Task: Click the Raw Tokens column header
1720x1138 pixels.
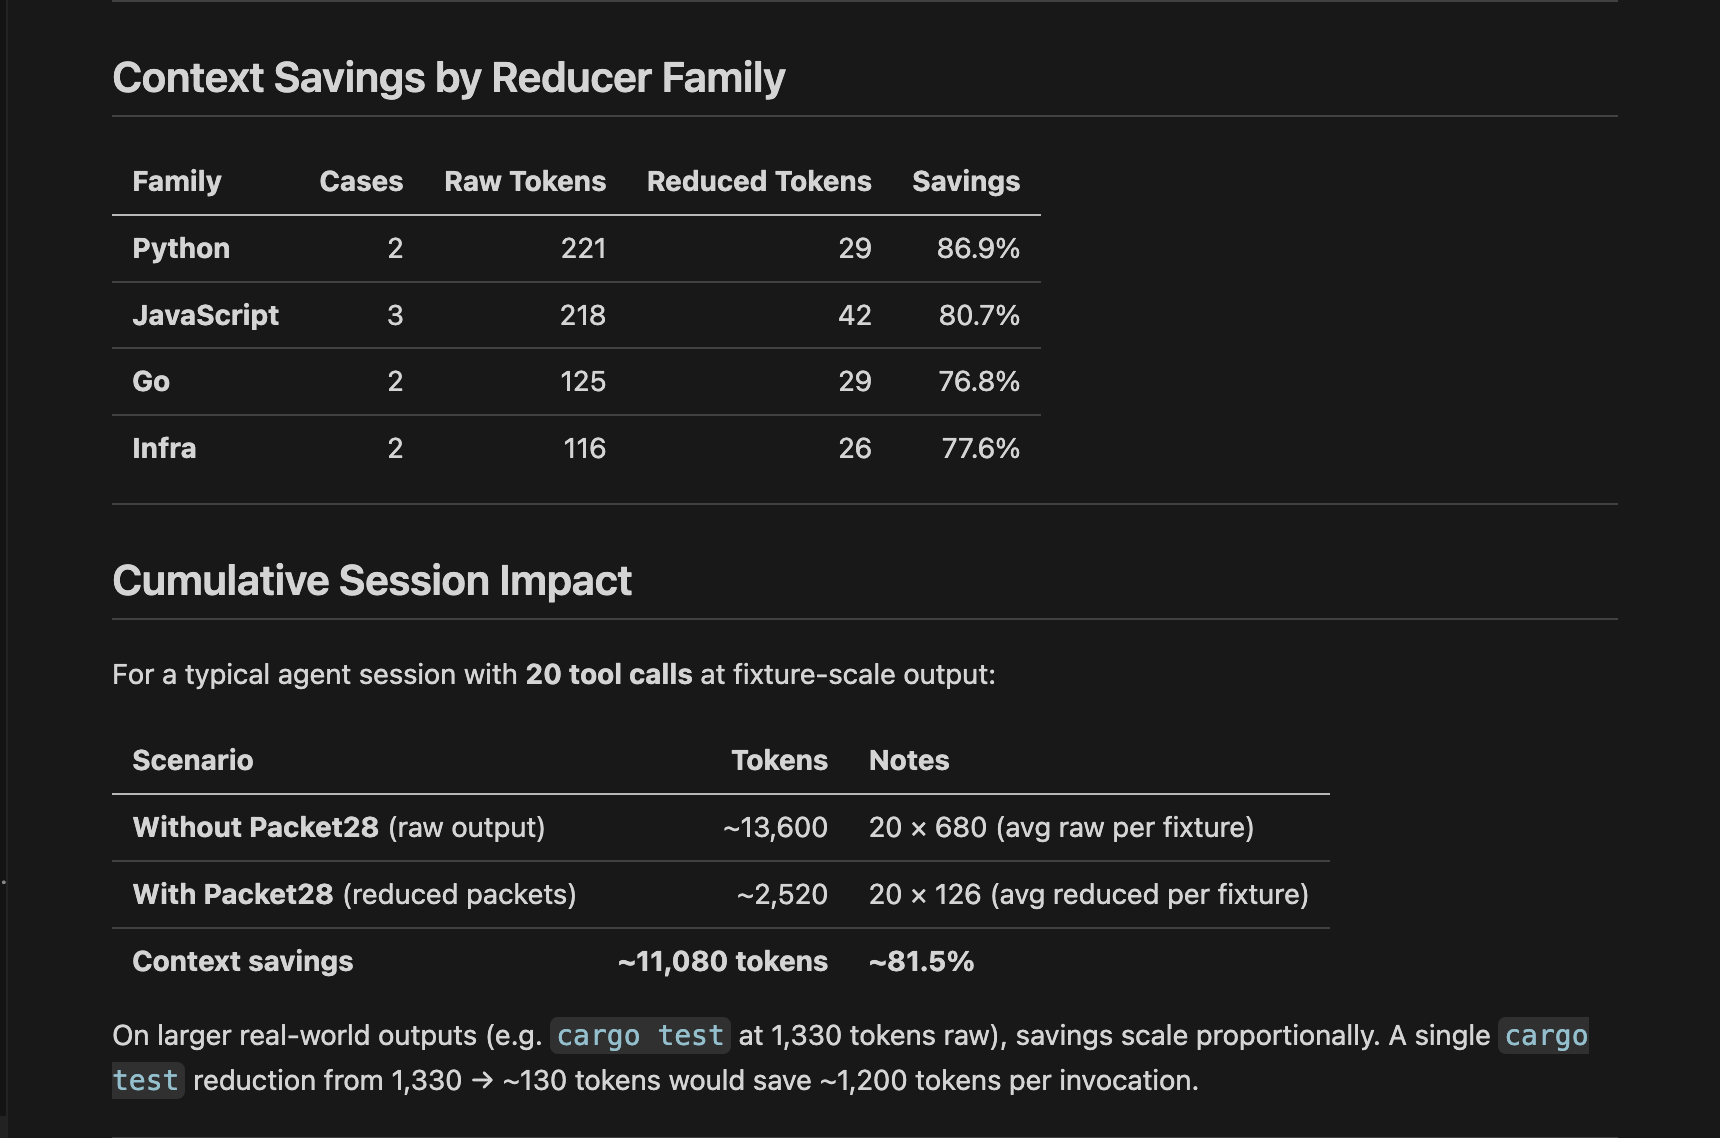Action: point(525,181)
